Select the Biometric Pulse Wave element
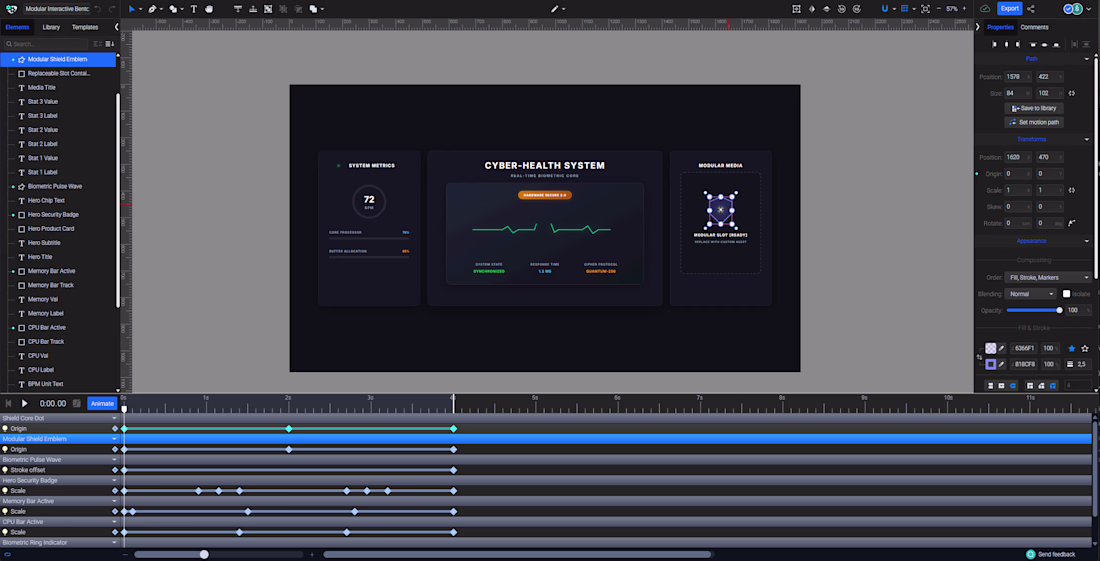This screenshot has width=1100, height=561. [x=55, y=187]
